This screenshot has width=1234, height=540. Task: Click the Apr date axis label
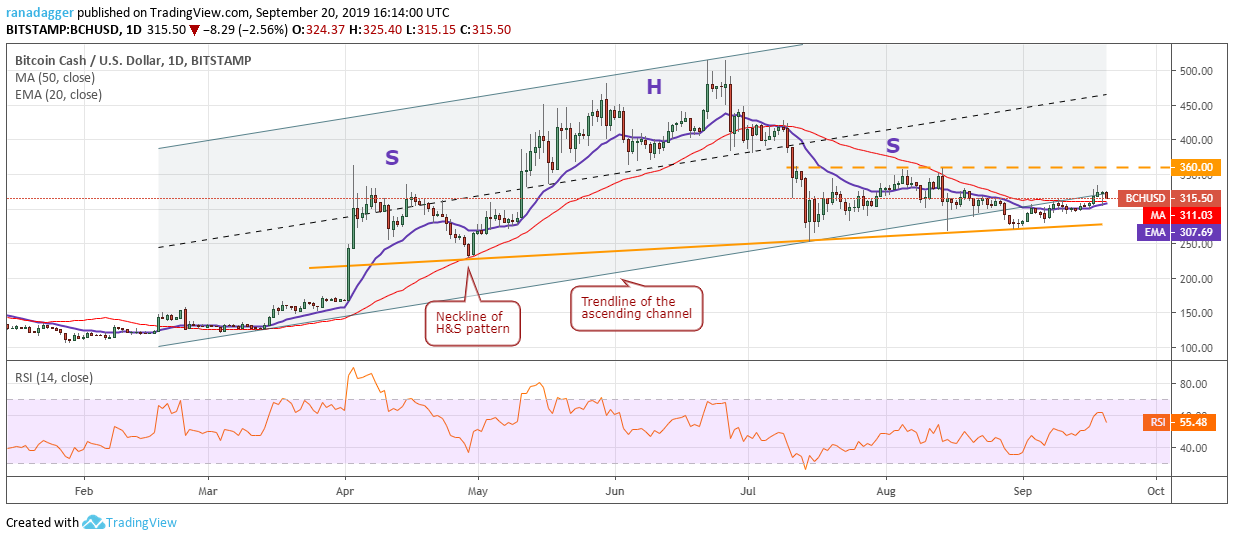pos(345,492)
